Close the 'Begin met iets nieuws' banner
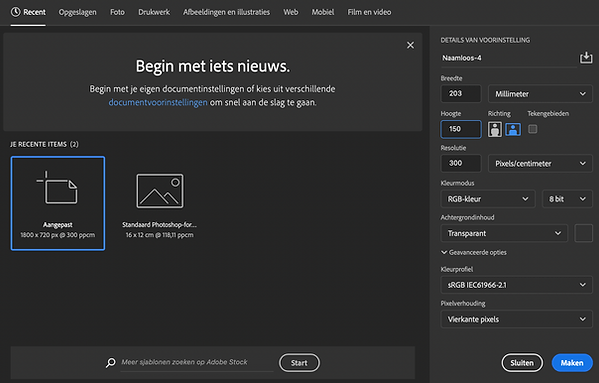The width and height of the screenshot is (599, 383). (410, 45)
